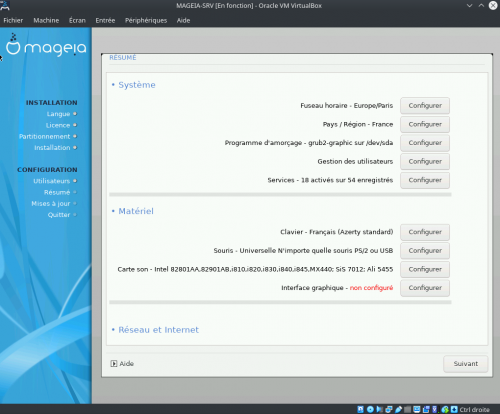The height and width of the screenshot is (414, 500).
Task: Click the title bar roll-up chevron
Action: click(x=481, y=6)
